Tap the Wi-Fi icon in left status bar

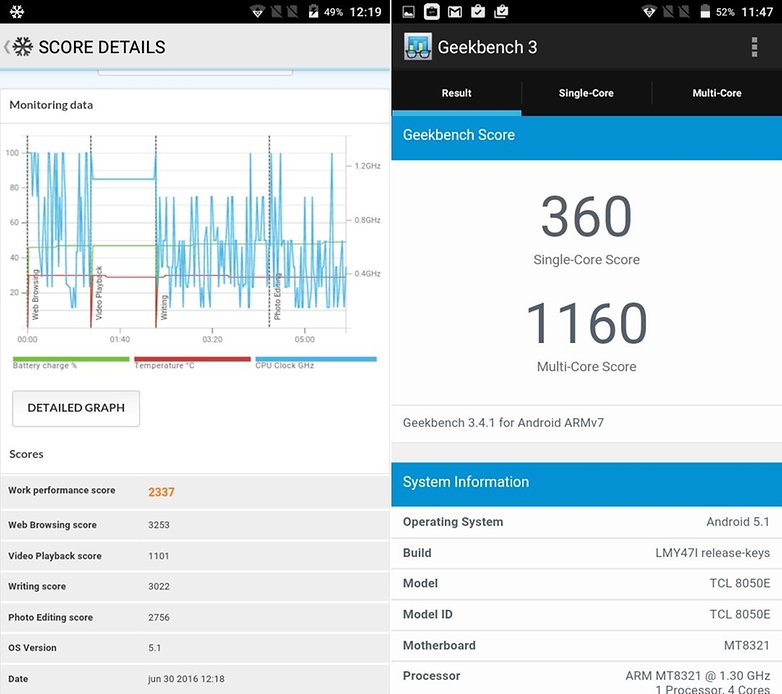(x=257, y=11)
